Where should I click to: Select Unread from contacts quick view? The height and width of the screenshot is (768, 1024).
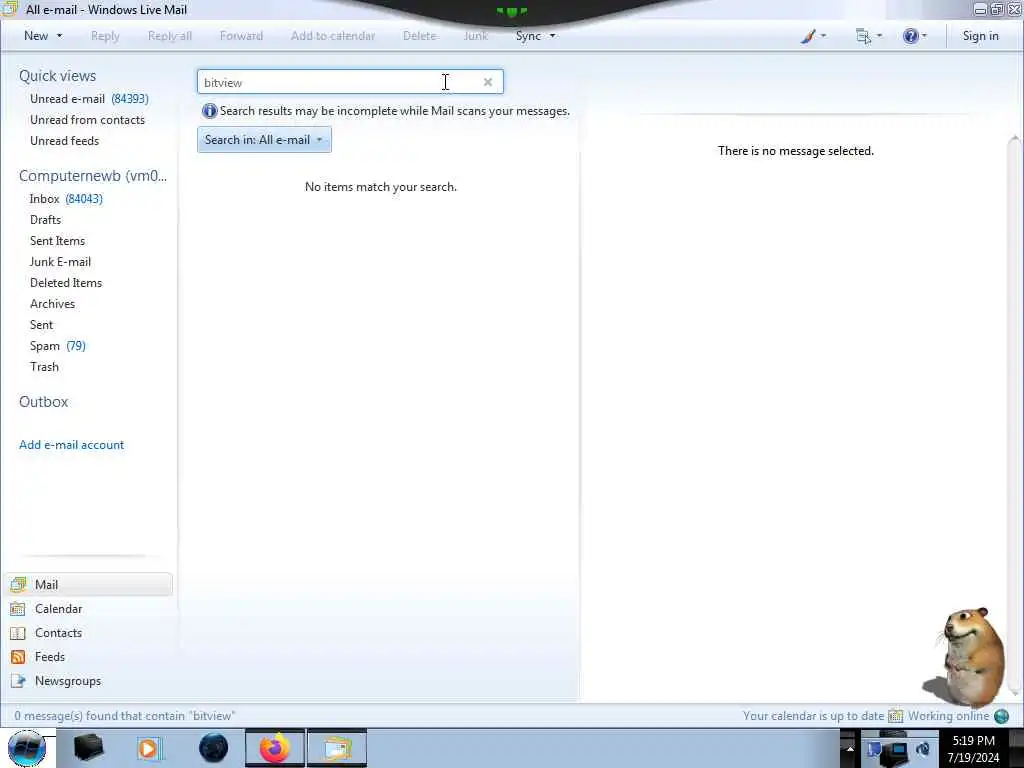[x=88, y=120]
